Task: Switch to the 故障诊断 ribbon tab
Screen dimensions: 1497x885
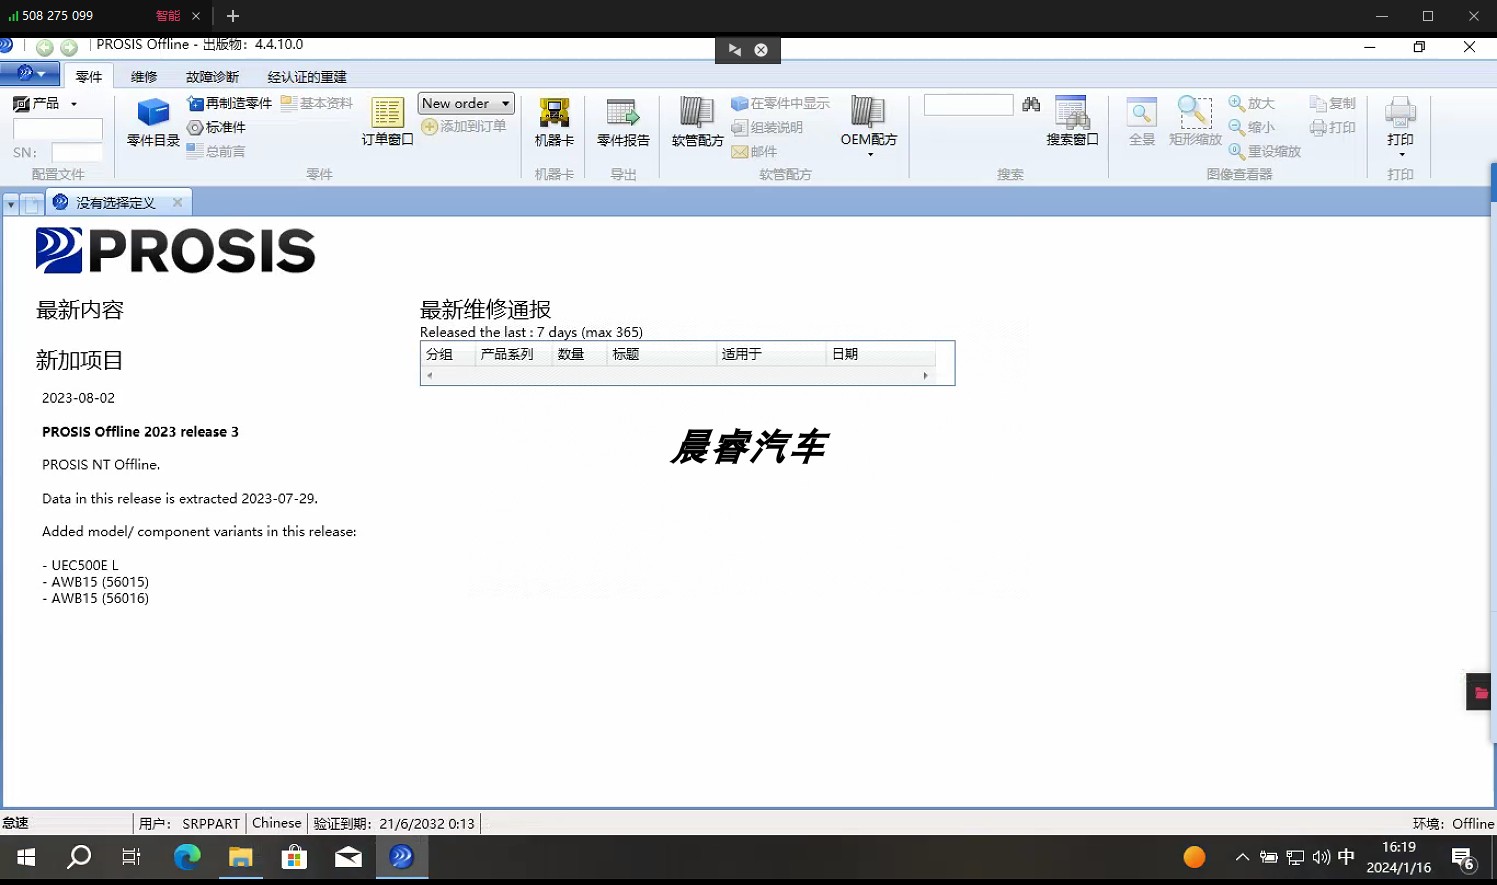Action: 212,76
